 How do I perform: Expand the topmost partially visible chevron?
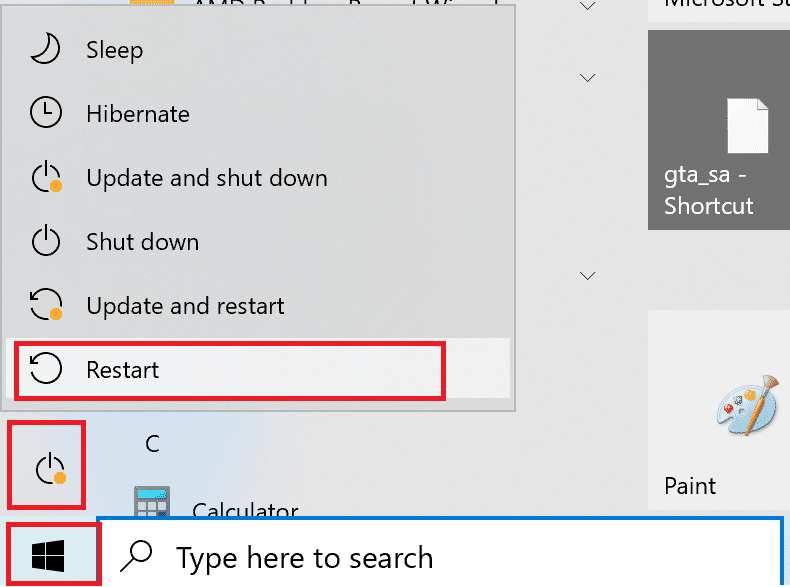click(x=588, y=7)
